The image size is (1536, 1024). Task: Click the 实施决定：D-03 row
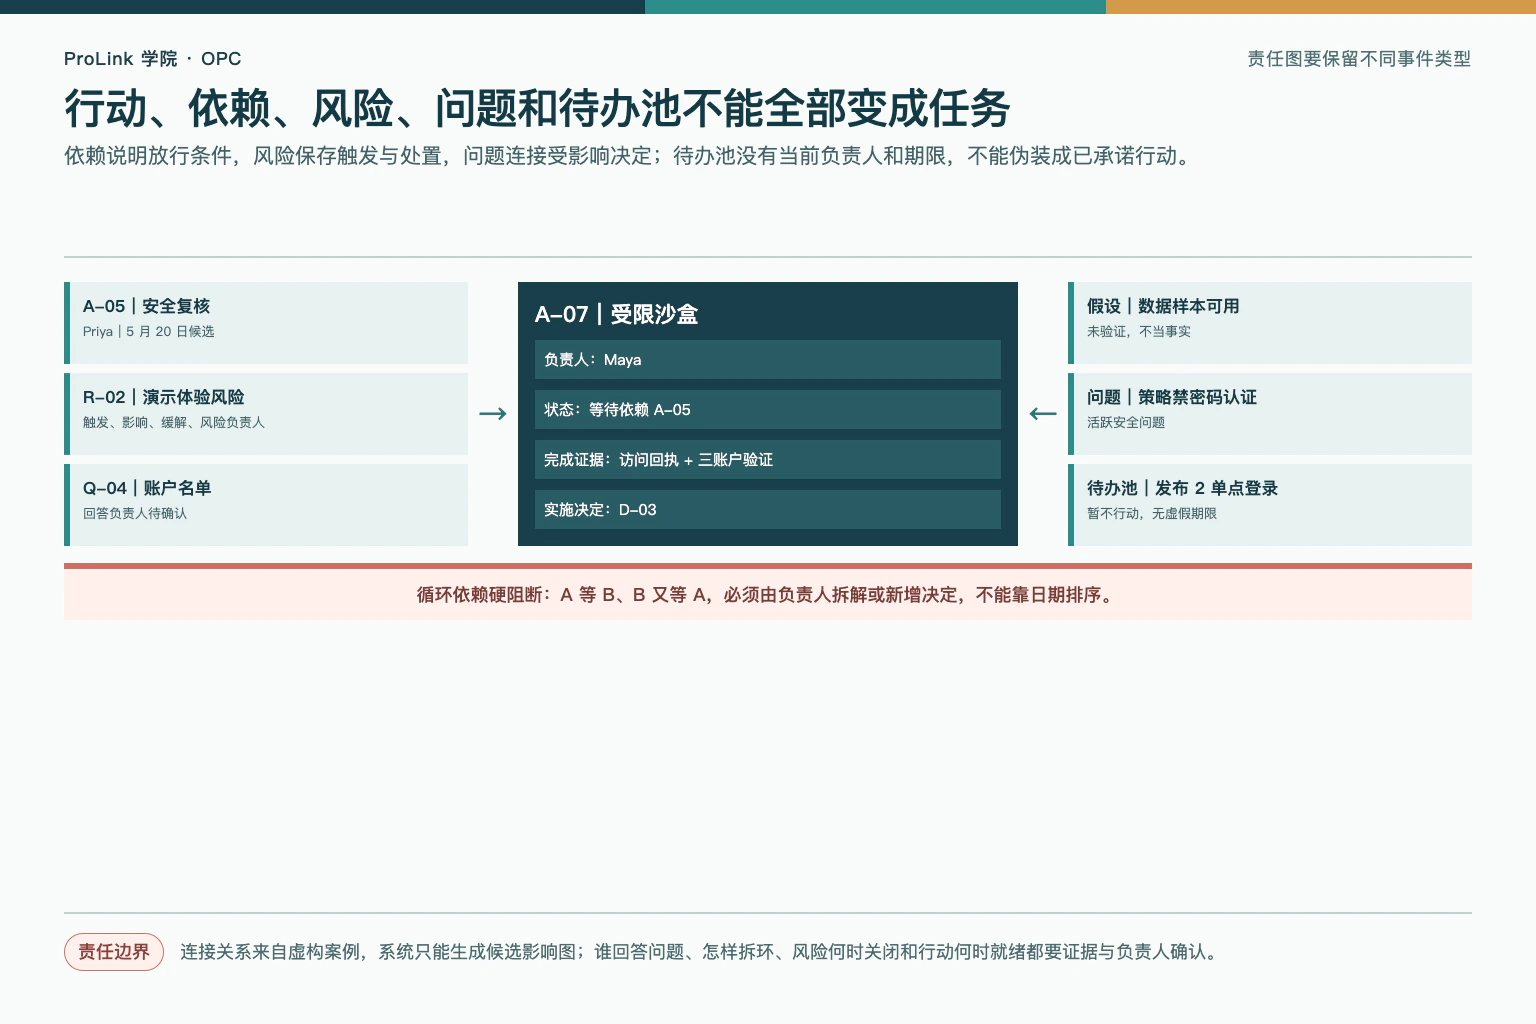point(768,510)
